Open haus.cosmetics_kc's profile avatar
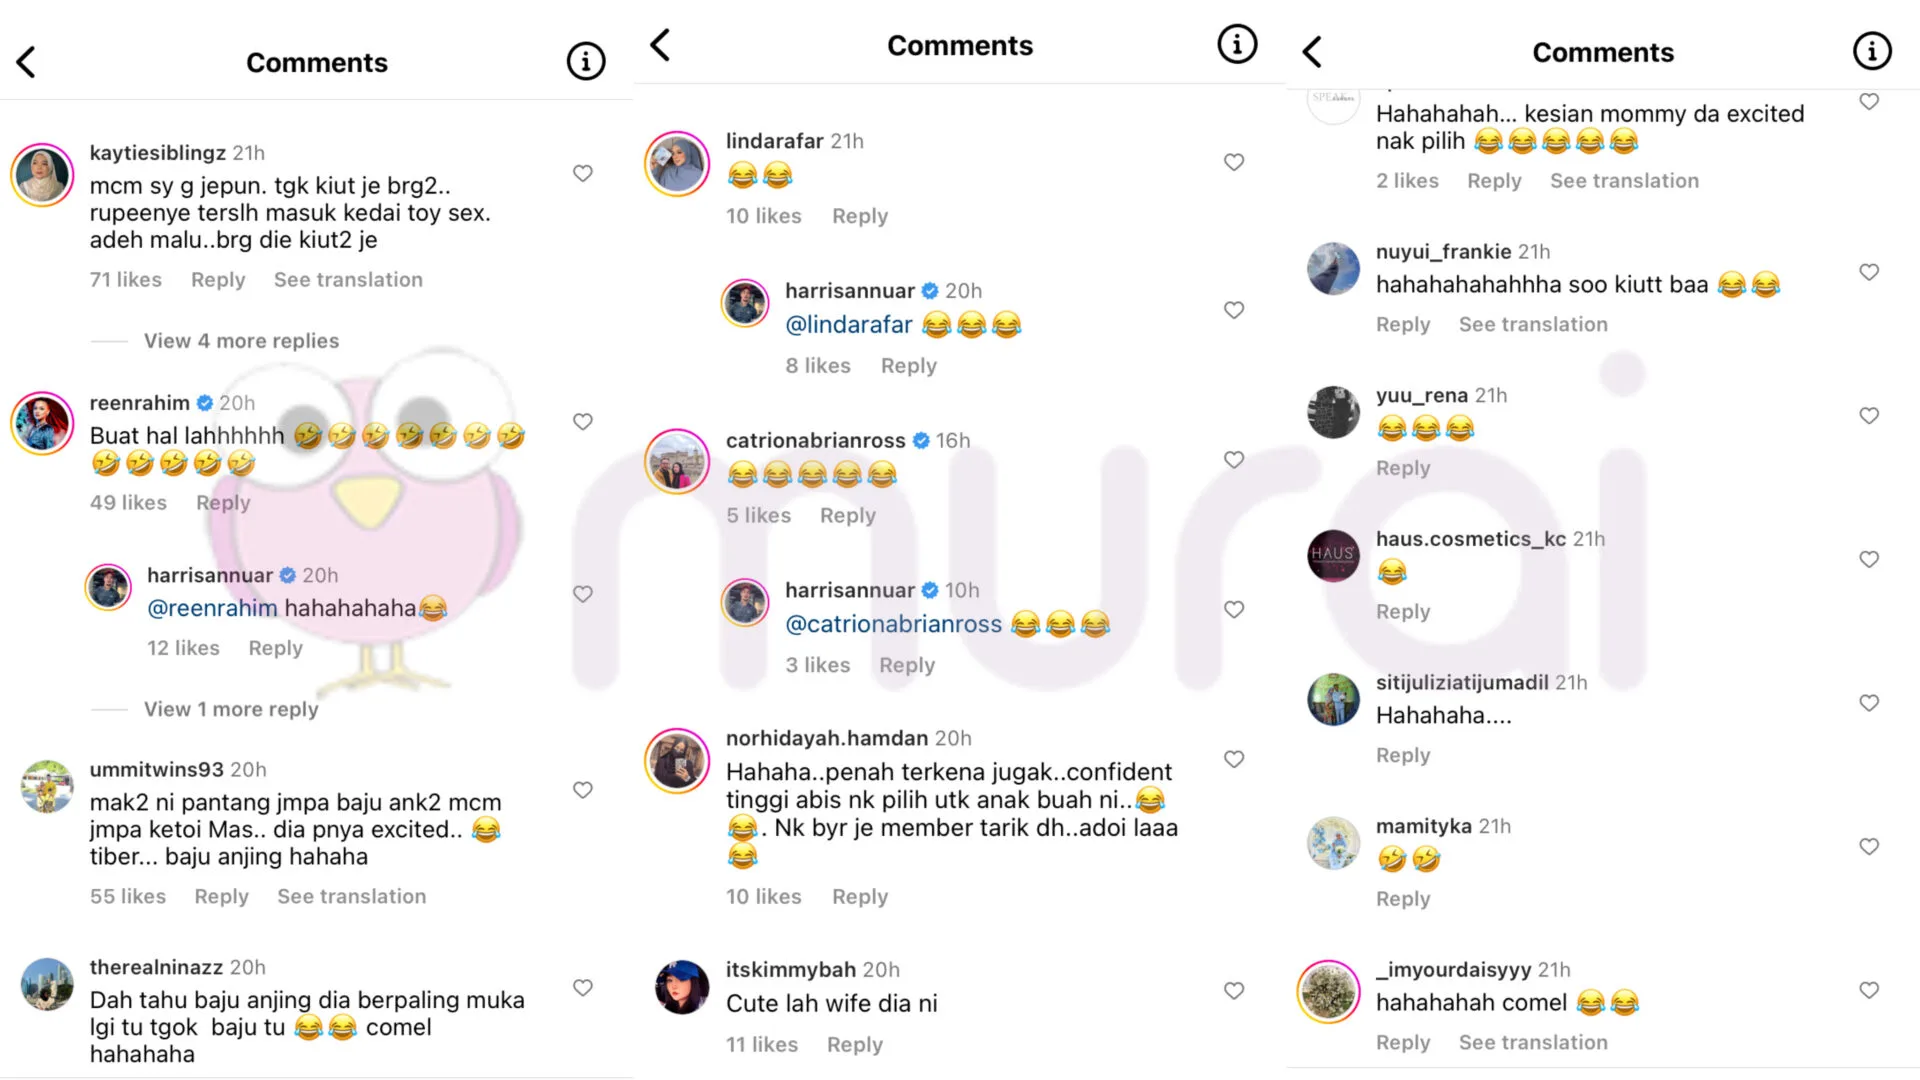Screen dimensions: 1920x1080 (1333, 555)
